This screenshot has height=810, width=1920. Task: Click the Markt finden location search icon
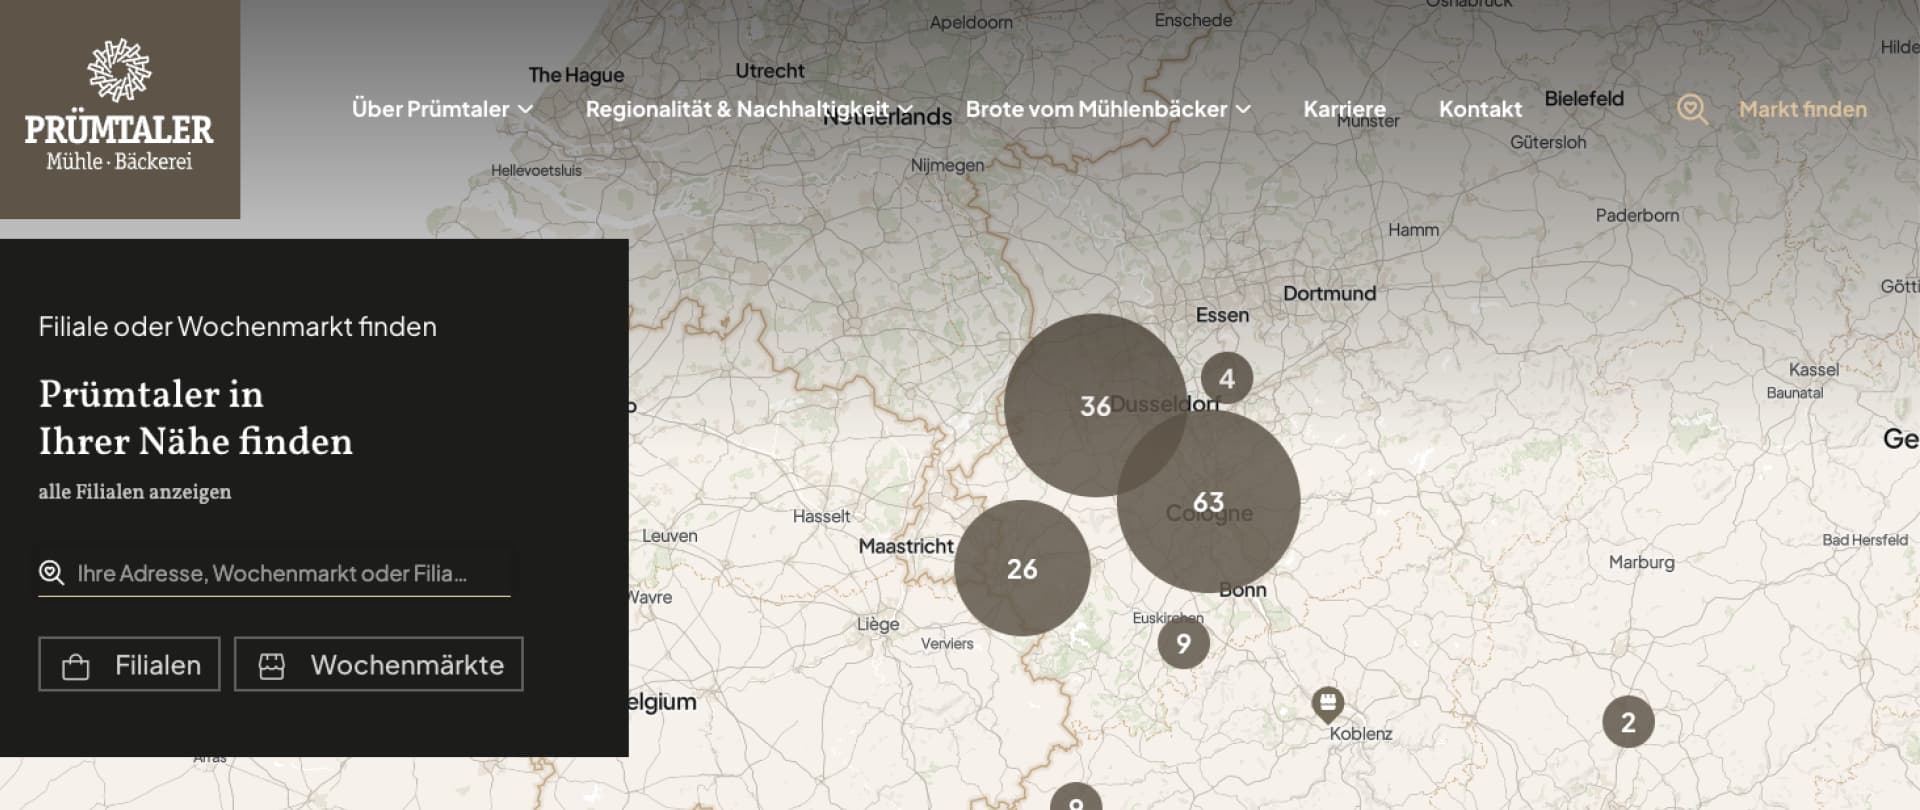(1692, 109)
